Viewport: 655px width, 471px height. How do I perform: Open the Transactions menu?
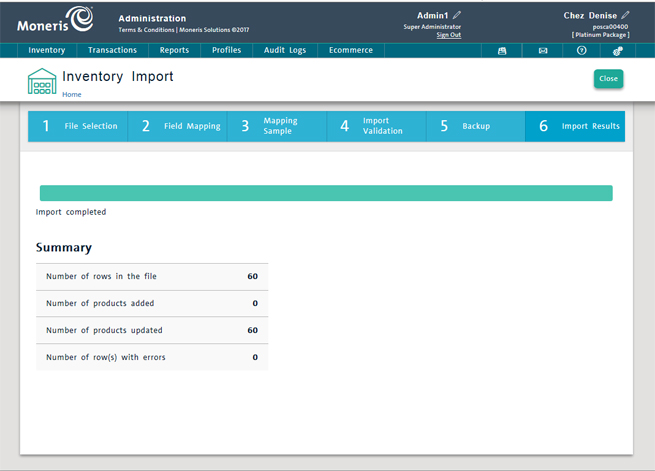112,50
